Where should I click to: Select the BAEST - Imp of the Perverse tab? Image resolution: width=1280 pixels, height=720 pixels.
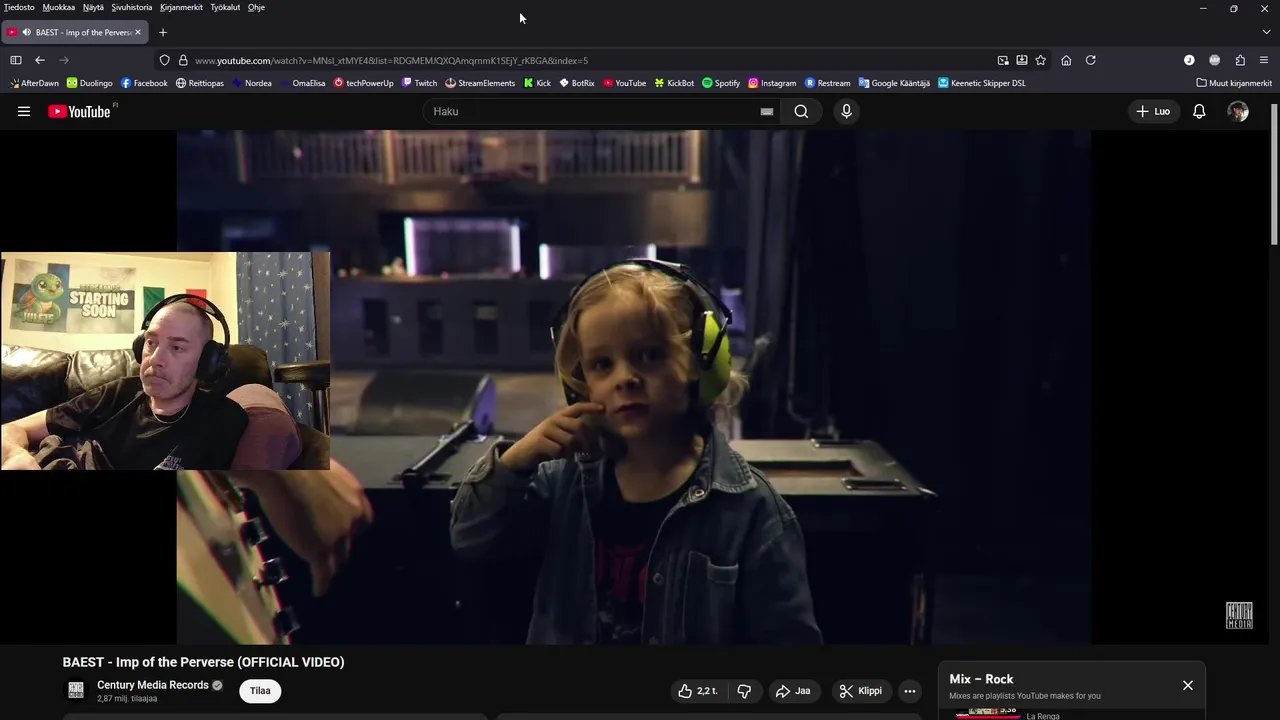(x=76, y=32)
